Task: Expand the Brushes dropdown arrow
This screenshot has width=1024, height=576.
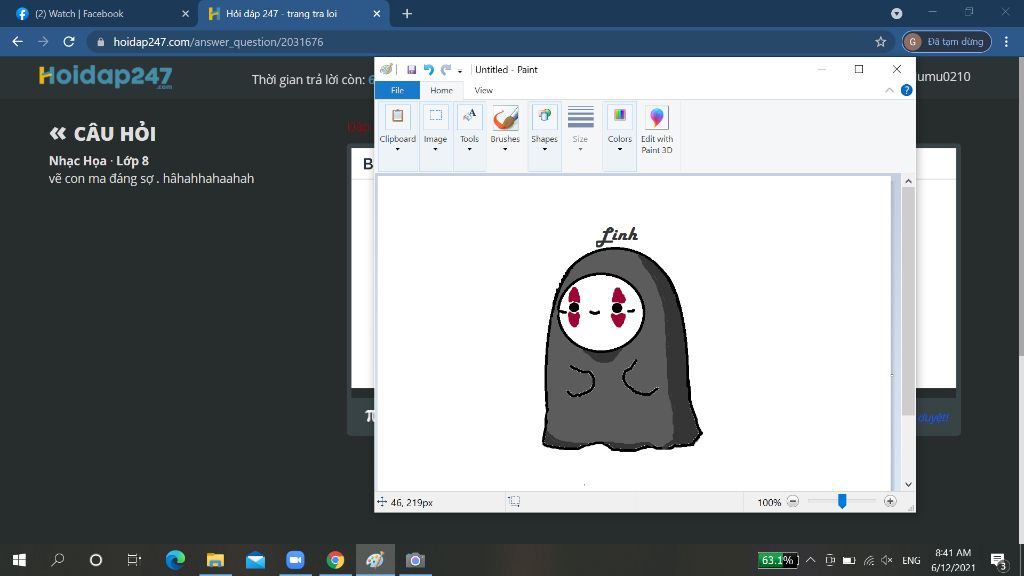Action: [x=505, y=150]
